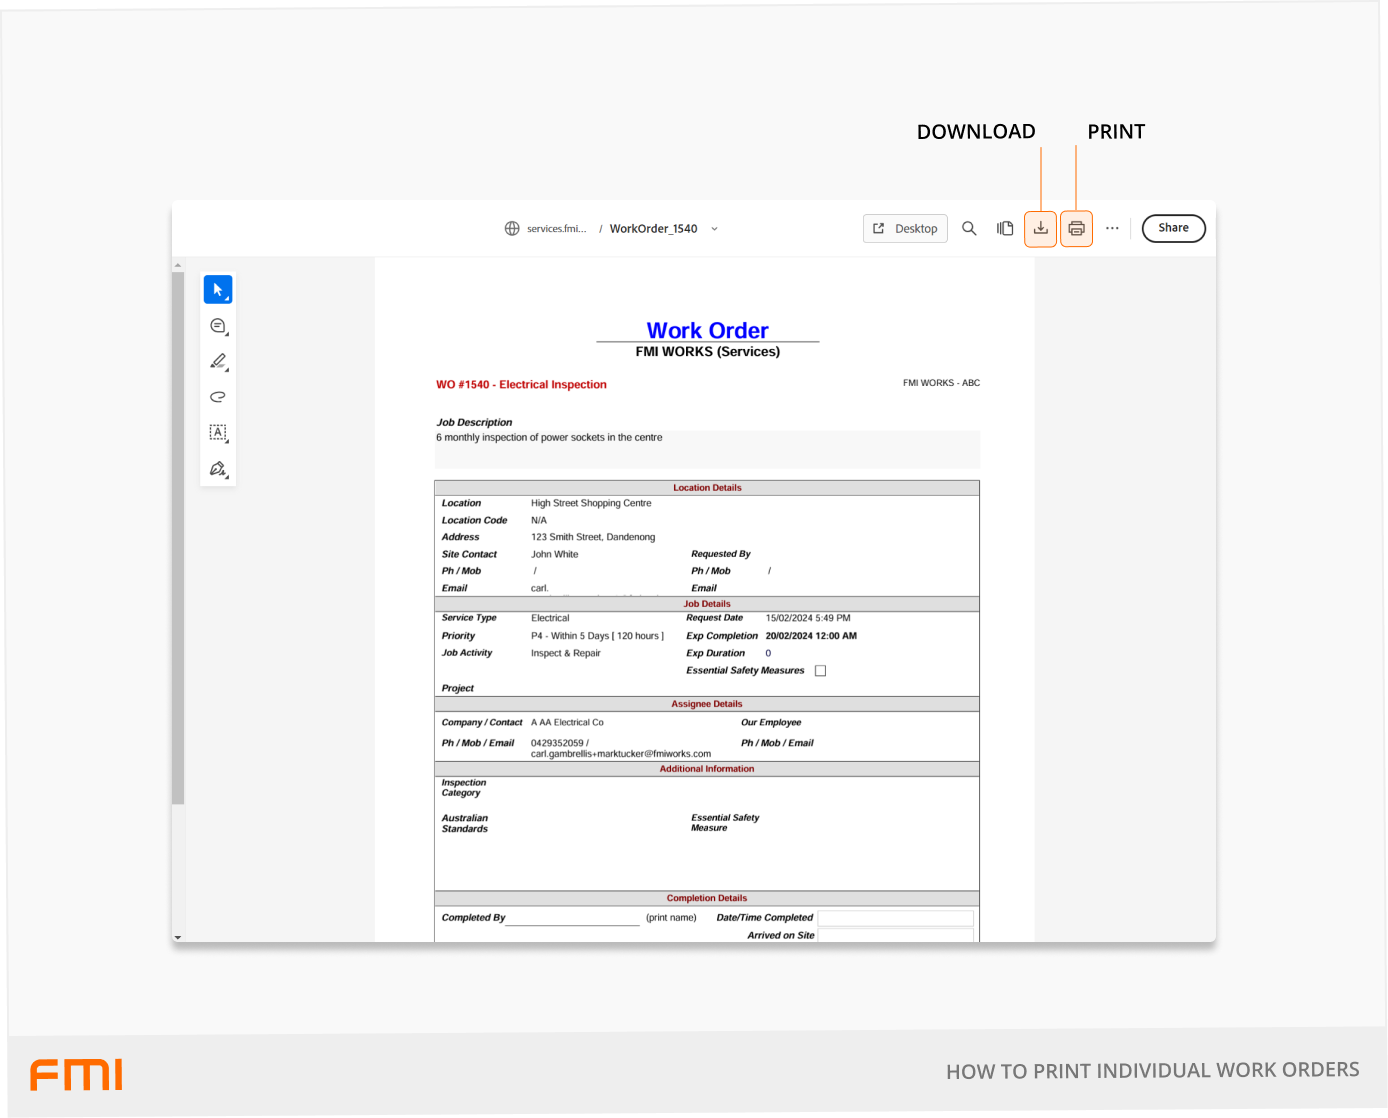Click the Print icon
The image size is (1388, 1118).
[1076, 228]
